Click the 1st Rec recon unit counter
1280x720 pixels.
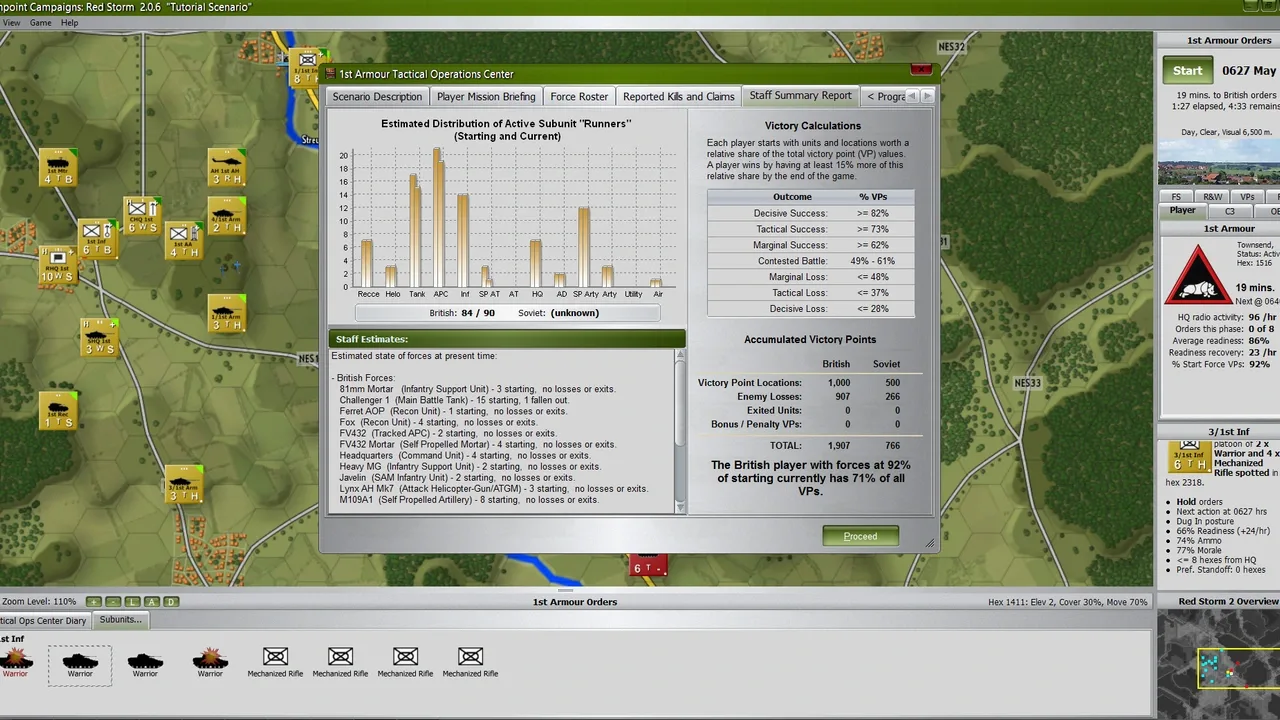pos(58,410)
